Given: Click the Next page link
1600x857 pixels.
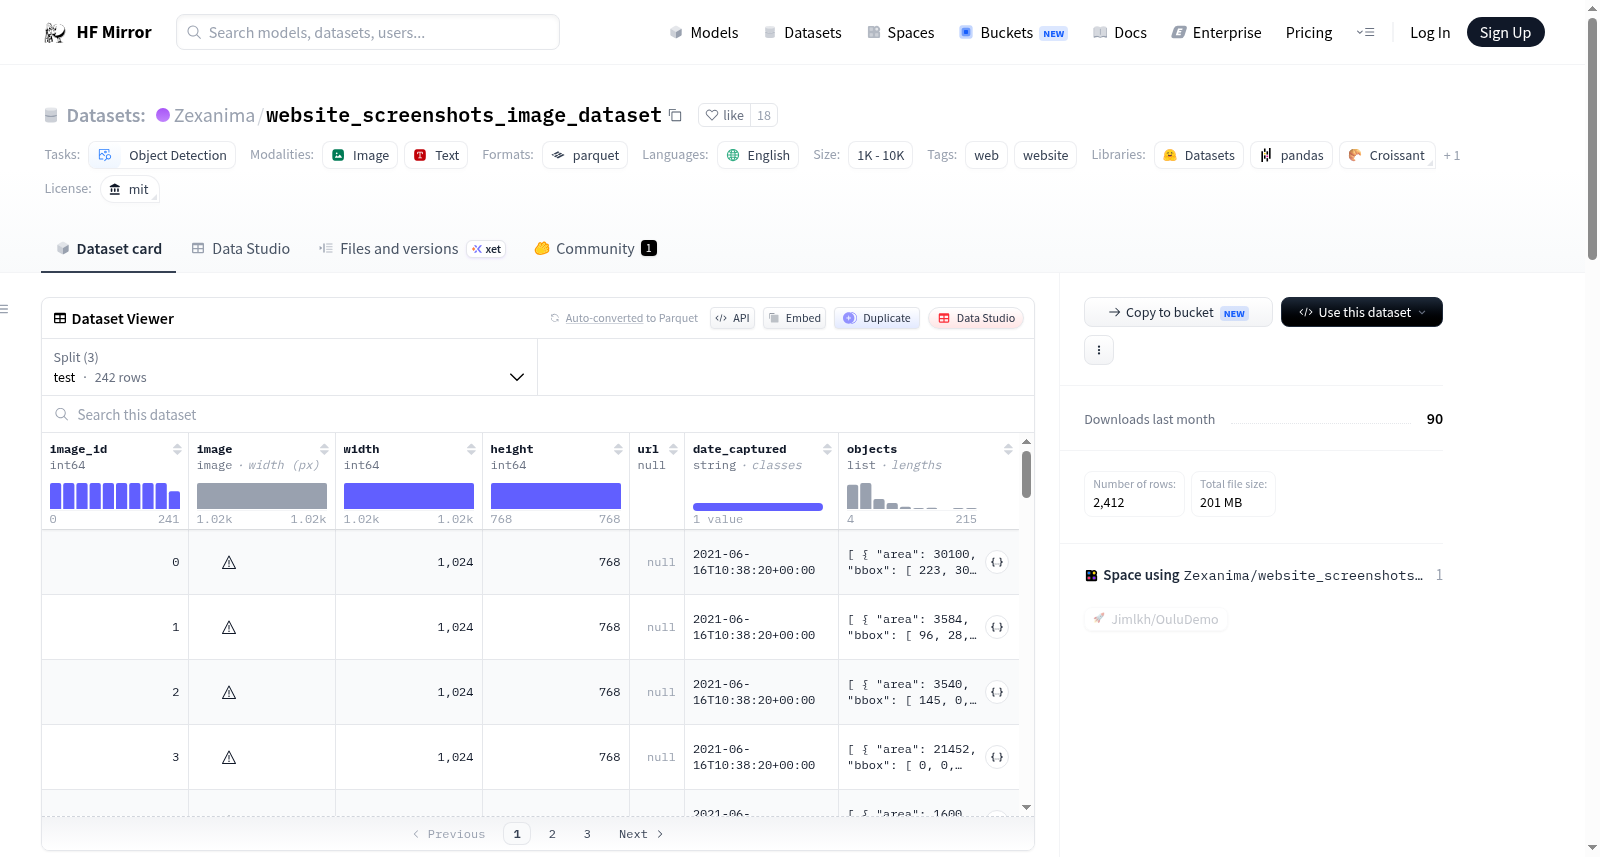Looking at the screenshot, I should 641,834.
